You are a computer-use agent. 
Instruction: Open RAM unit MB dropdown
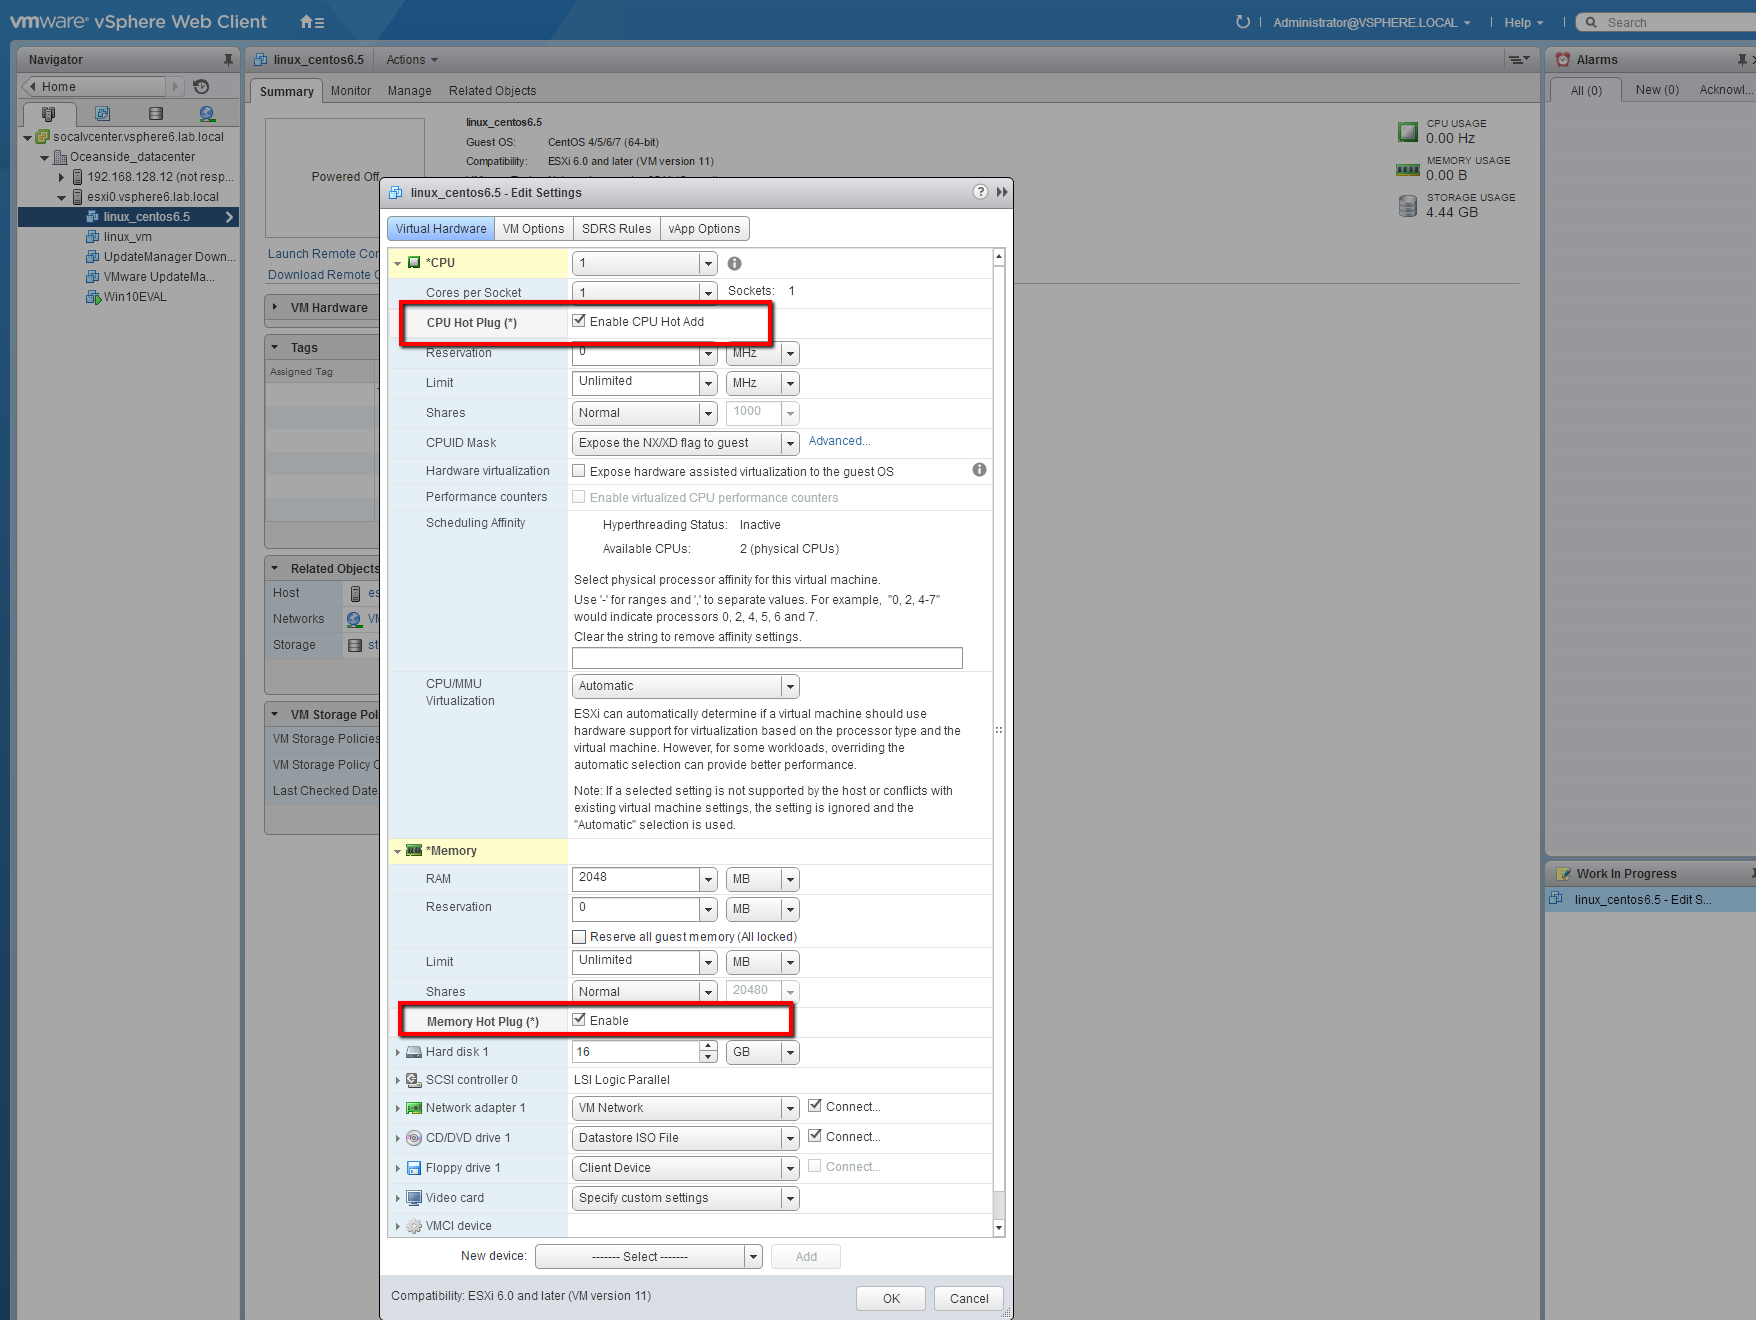[762, 879]
